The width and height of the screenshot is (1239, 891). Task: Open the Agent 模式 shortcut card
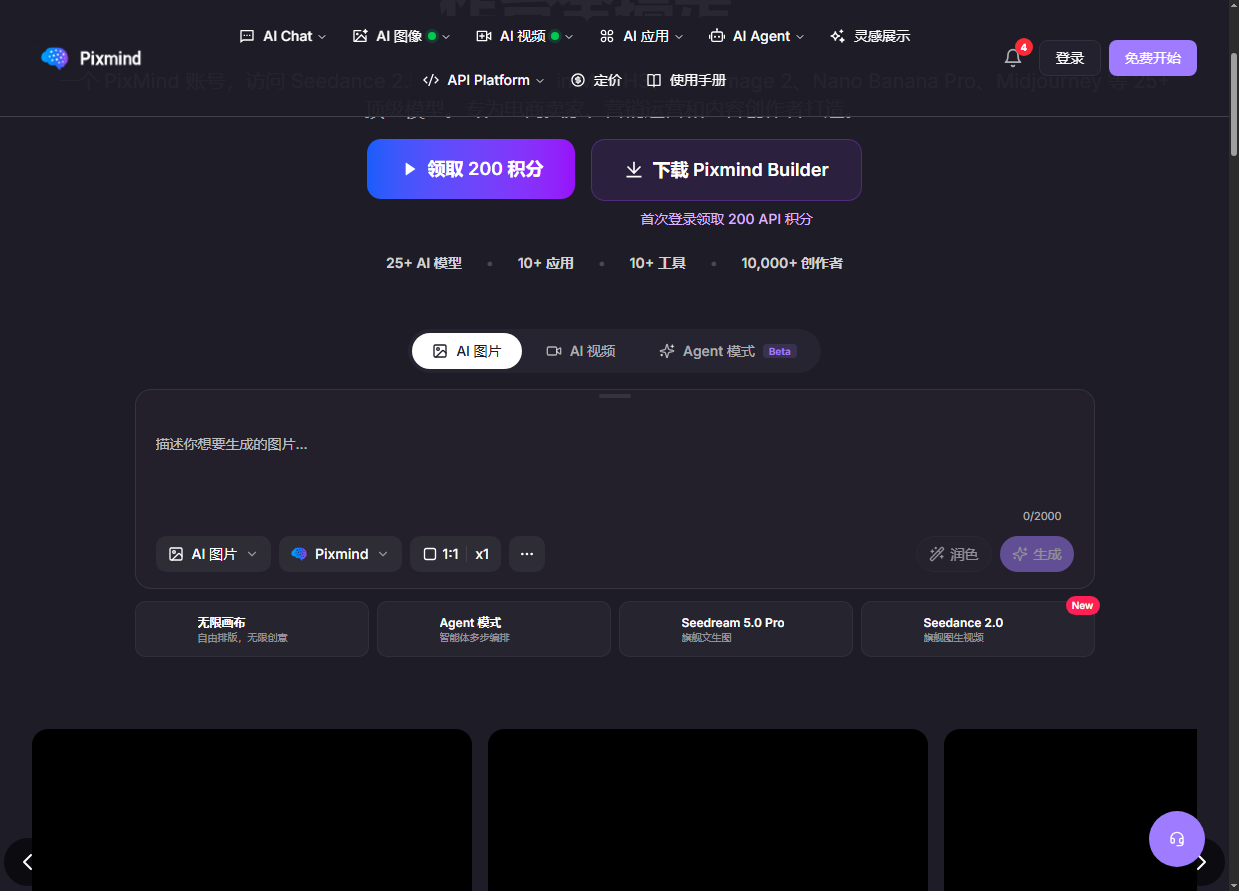click(494, 629)
